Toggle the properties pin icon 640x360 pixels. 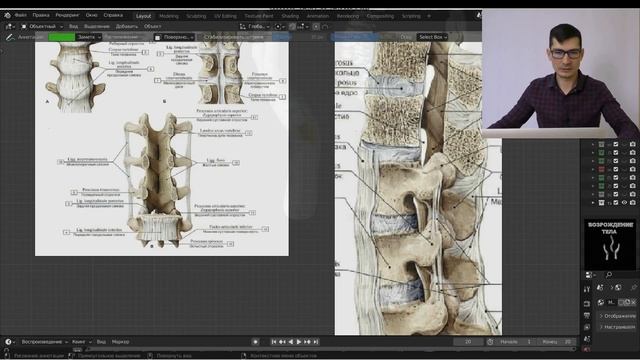[x=633, y=288]
